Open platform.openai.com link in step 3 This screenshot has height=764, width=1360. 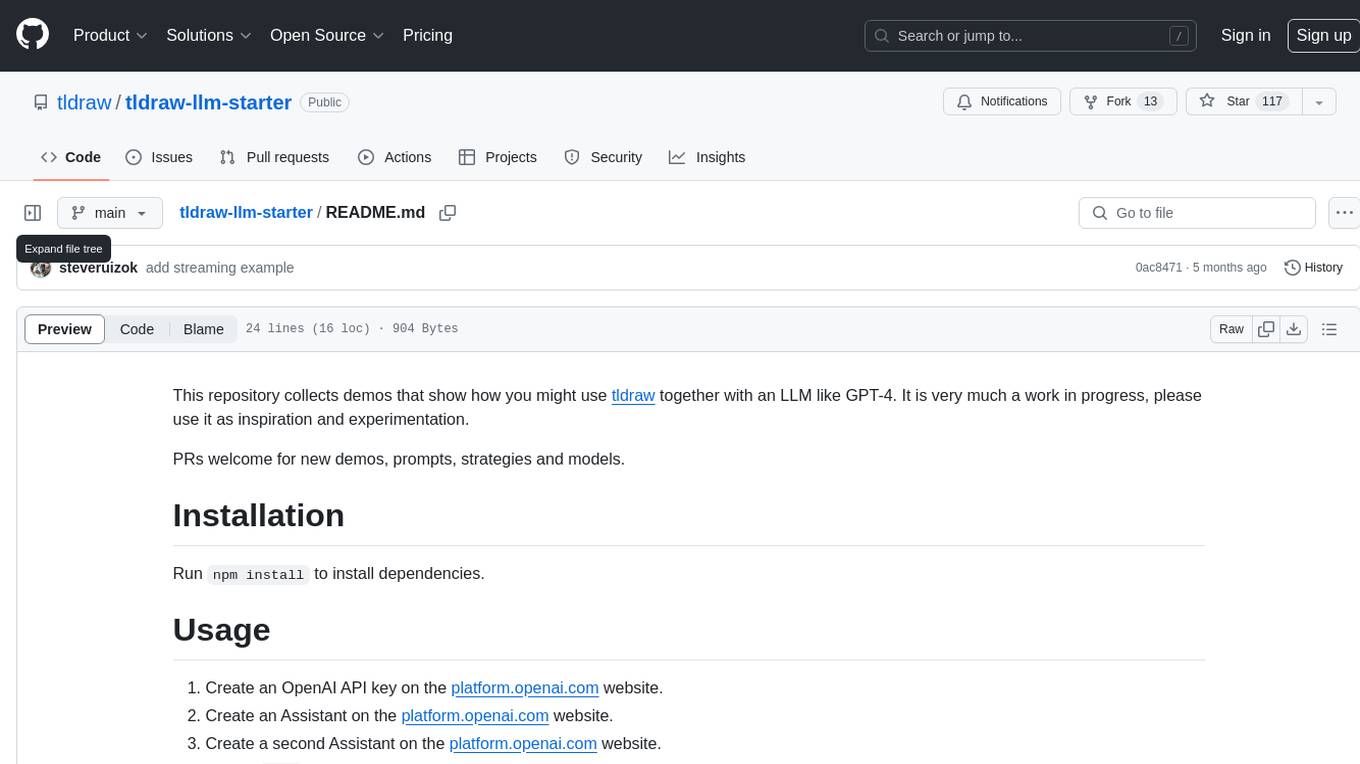(x=523, y=744)
